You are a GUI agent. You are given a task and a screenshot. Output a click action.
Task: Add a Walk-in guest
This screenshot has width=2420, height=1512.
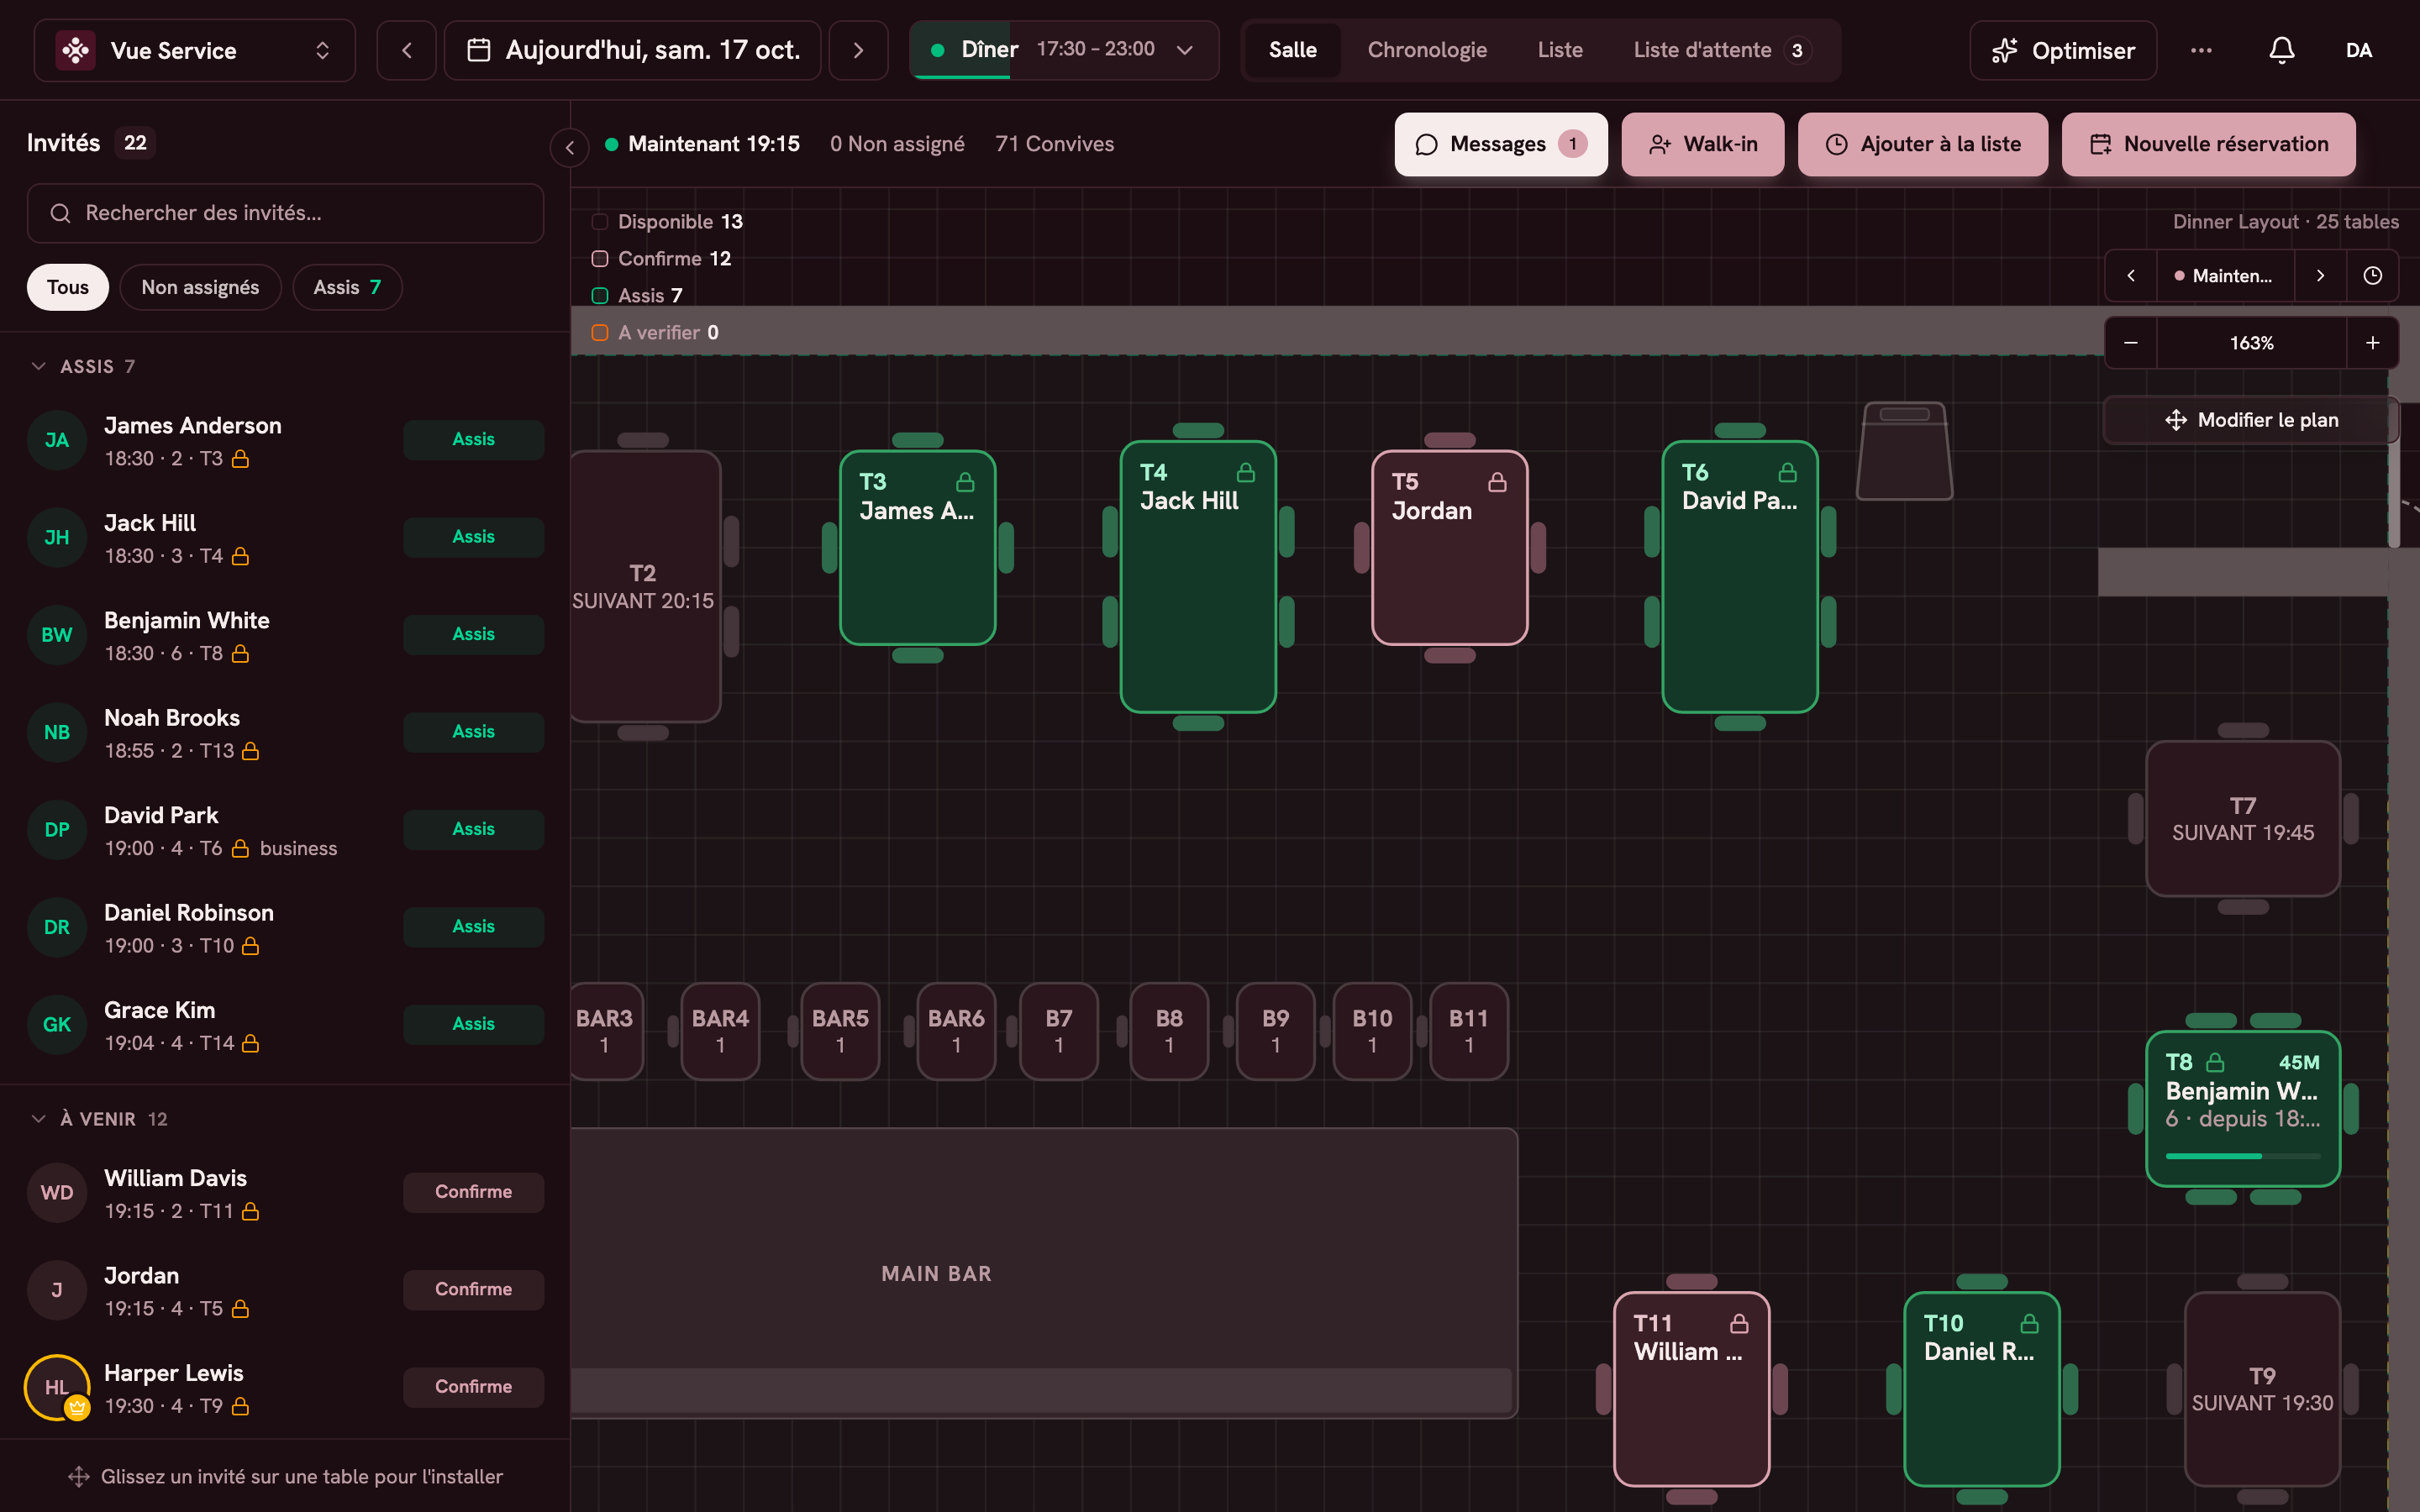coord(1702,144)
